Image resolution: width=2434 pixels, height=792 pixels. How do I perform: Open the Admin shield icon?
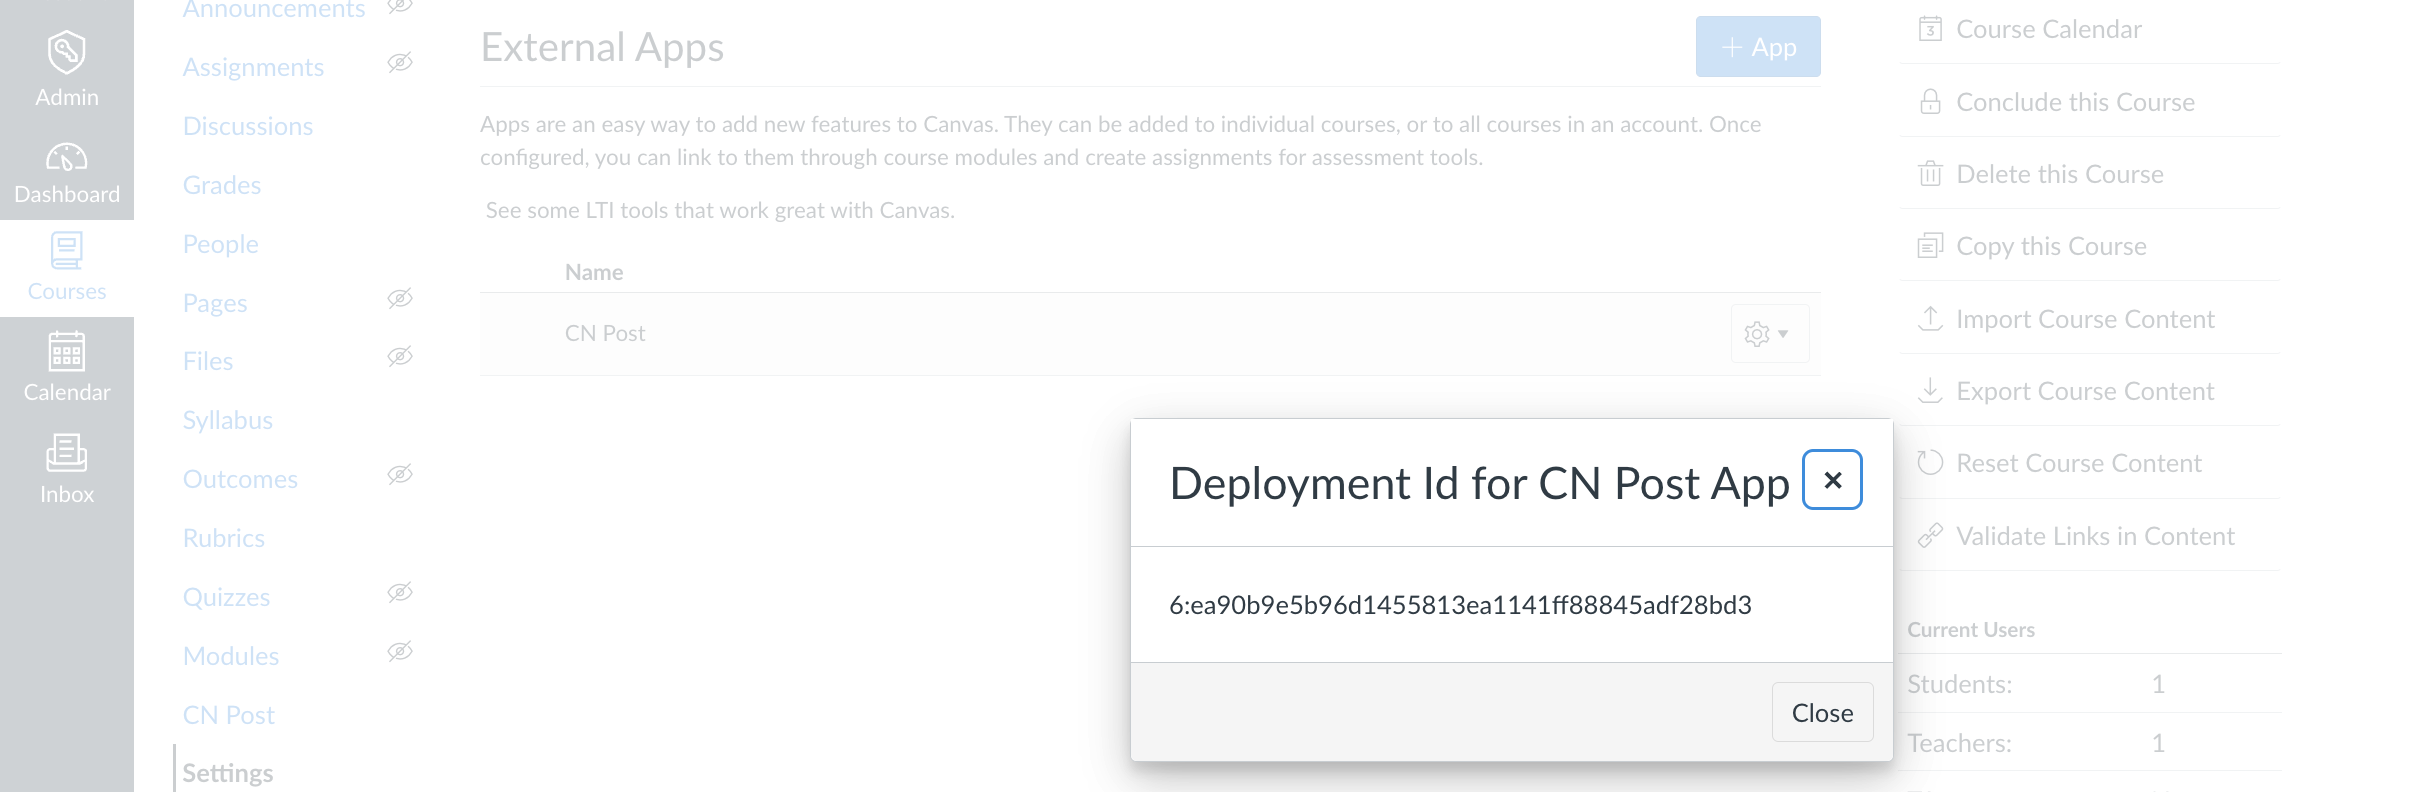tap(66, 52)
